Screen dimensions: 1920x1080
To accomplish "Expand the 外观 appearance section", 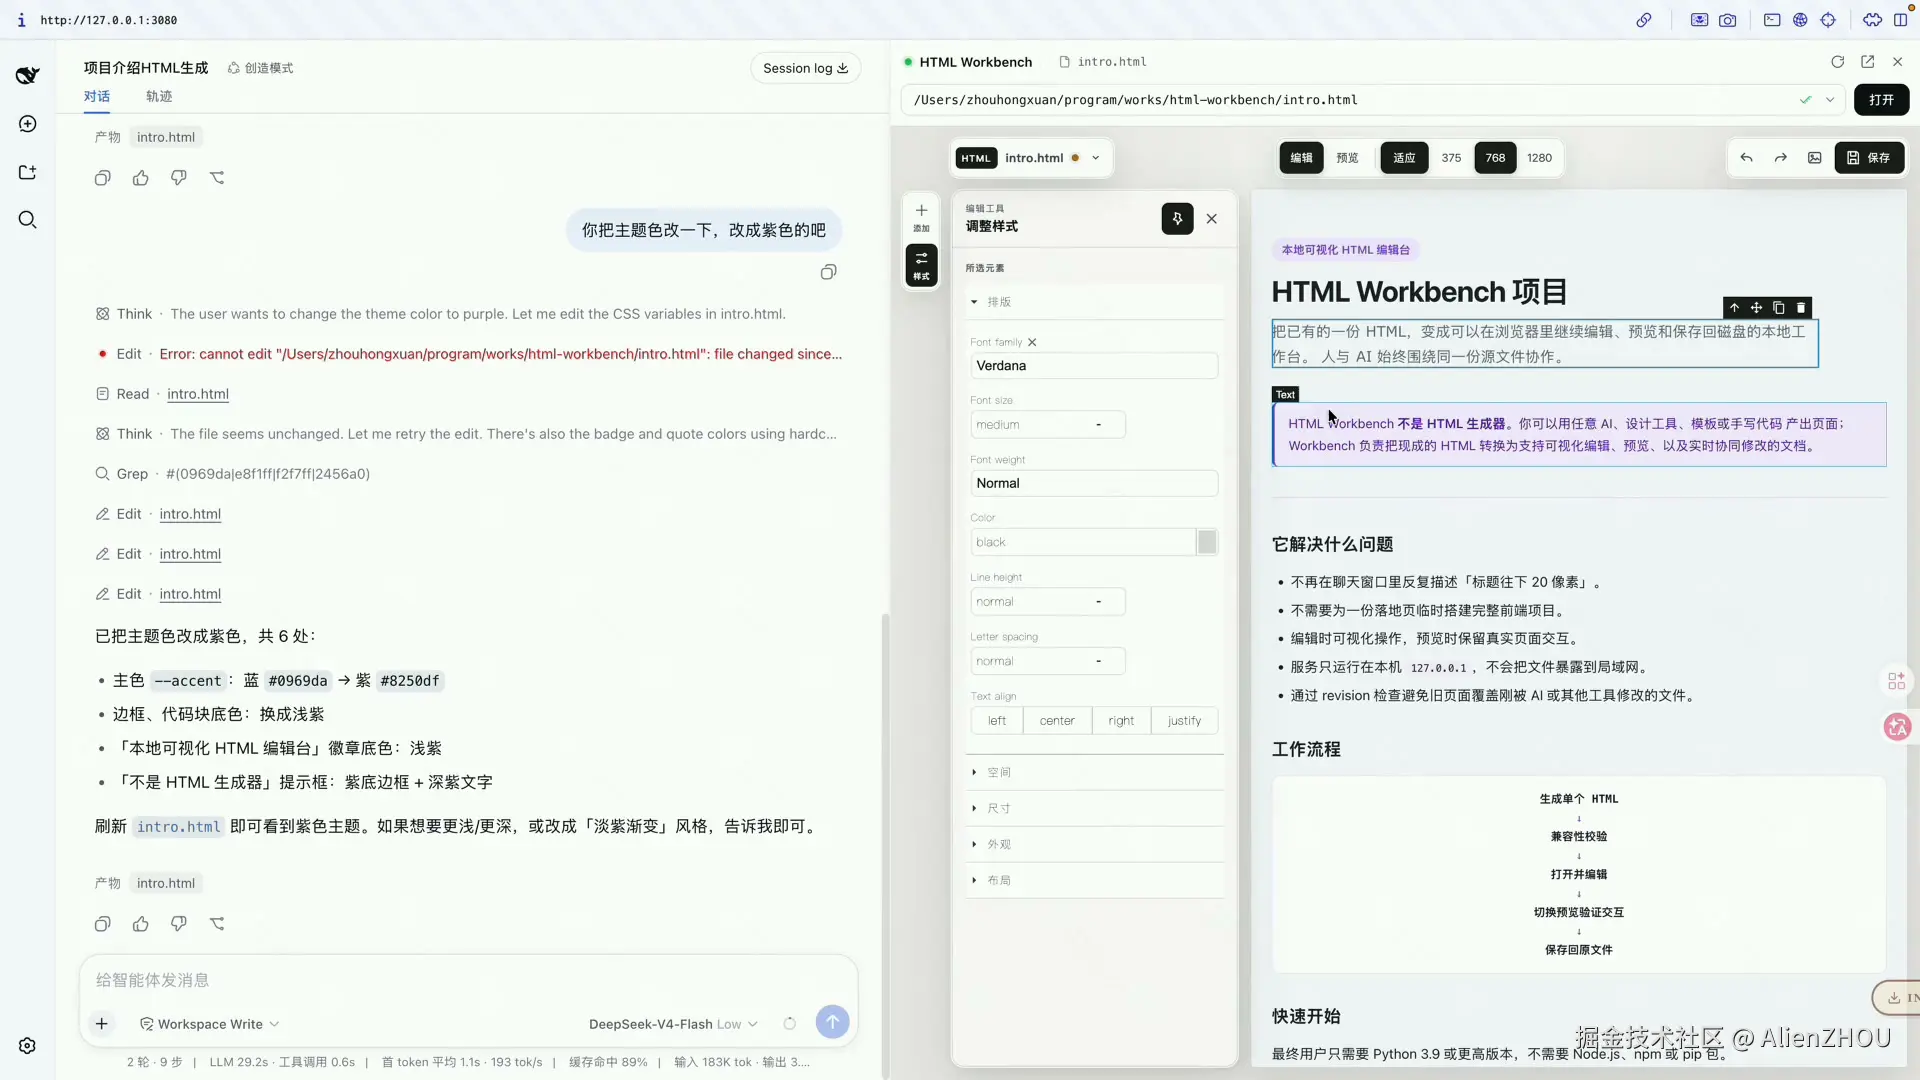I will (x=1094, y=845).
